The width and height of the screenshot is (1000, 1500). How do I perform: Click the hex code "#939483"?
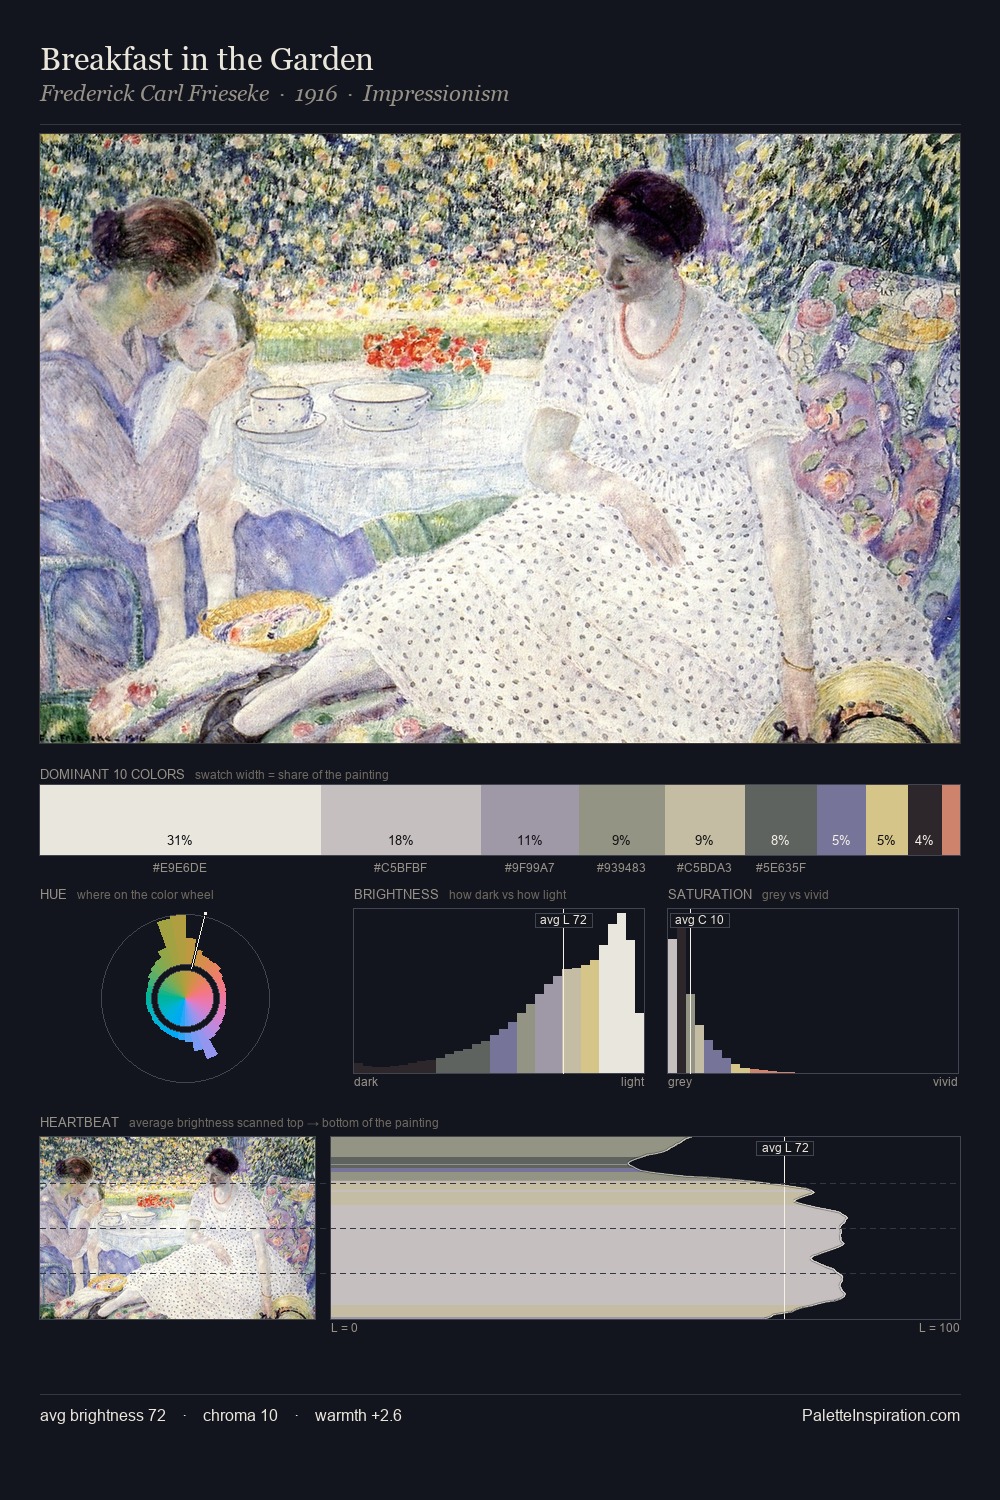click(x=621, y=867)
